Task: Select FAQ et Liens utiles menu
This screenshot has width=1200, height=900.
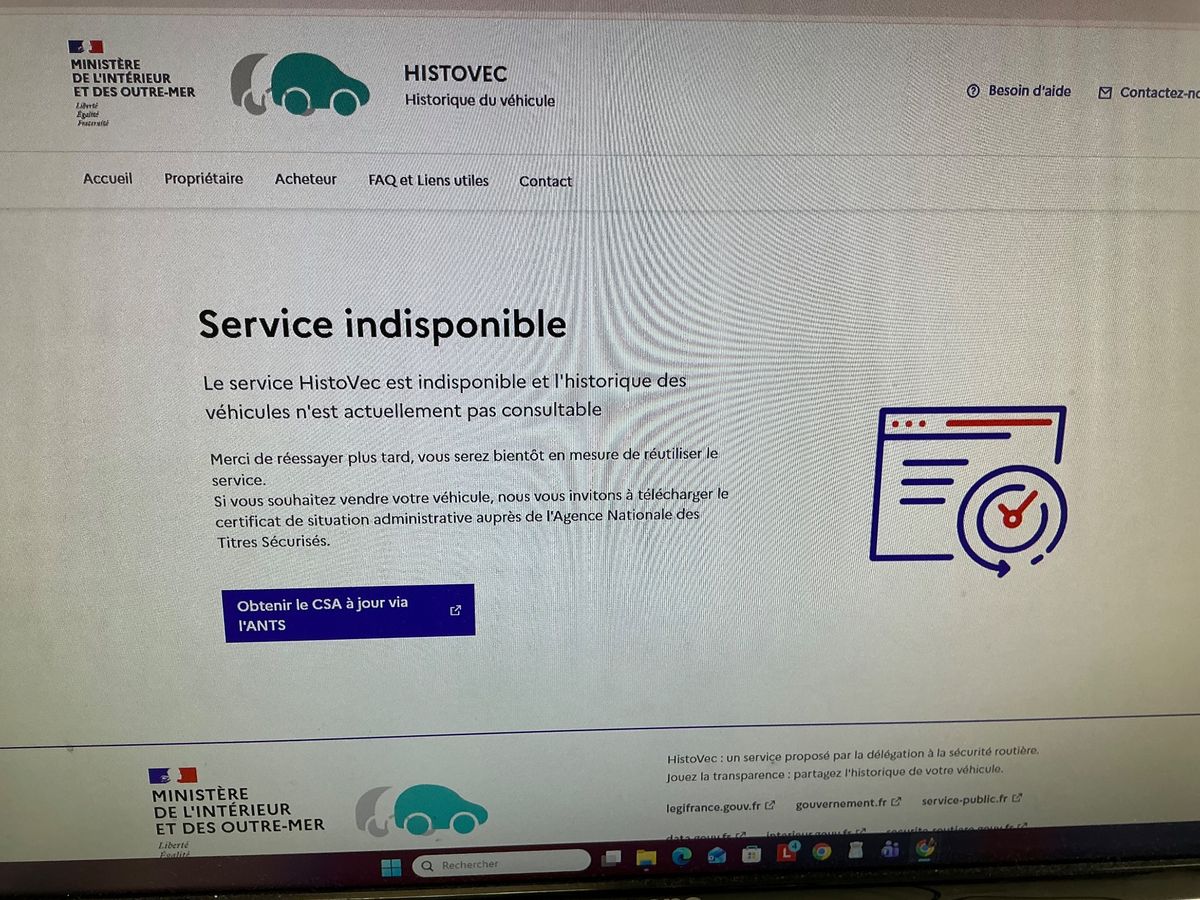Action: tap(429, 181)
